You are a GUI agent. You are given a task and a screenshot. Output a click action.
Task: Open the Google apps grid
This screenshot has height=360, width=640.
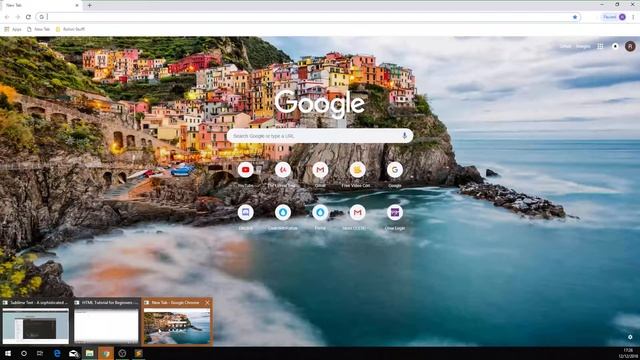point(600,46)
